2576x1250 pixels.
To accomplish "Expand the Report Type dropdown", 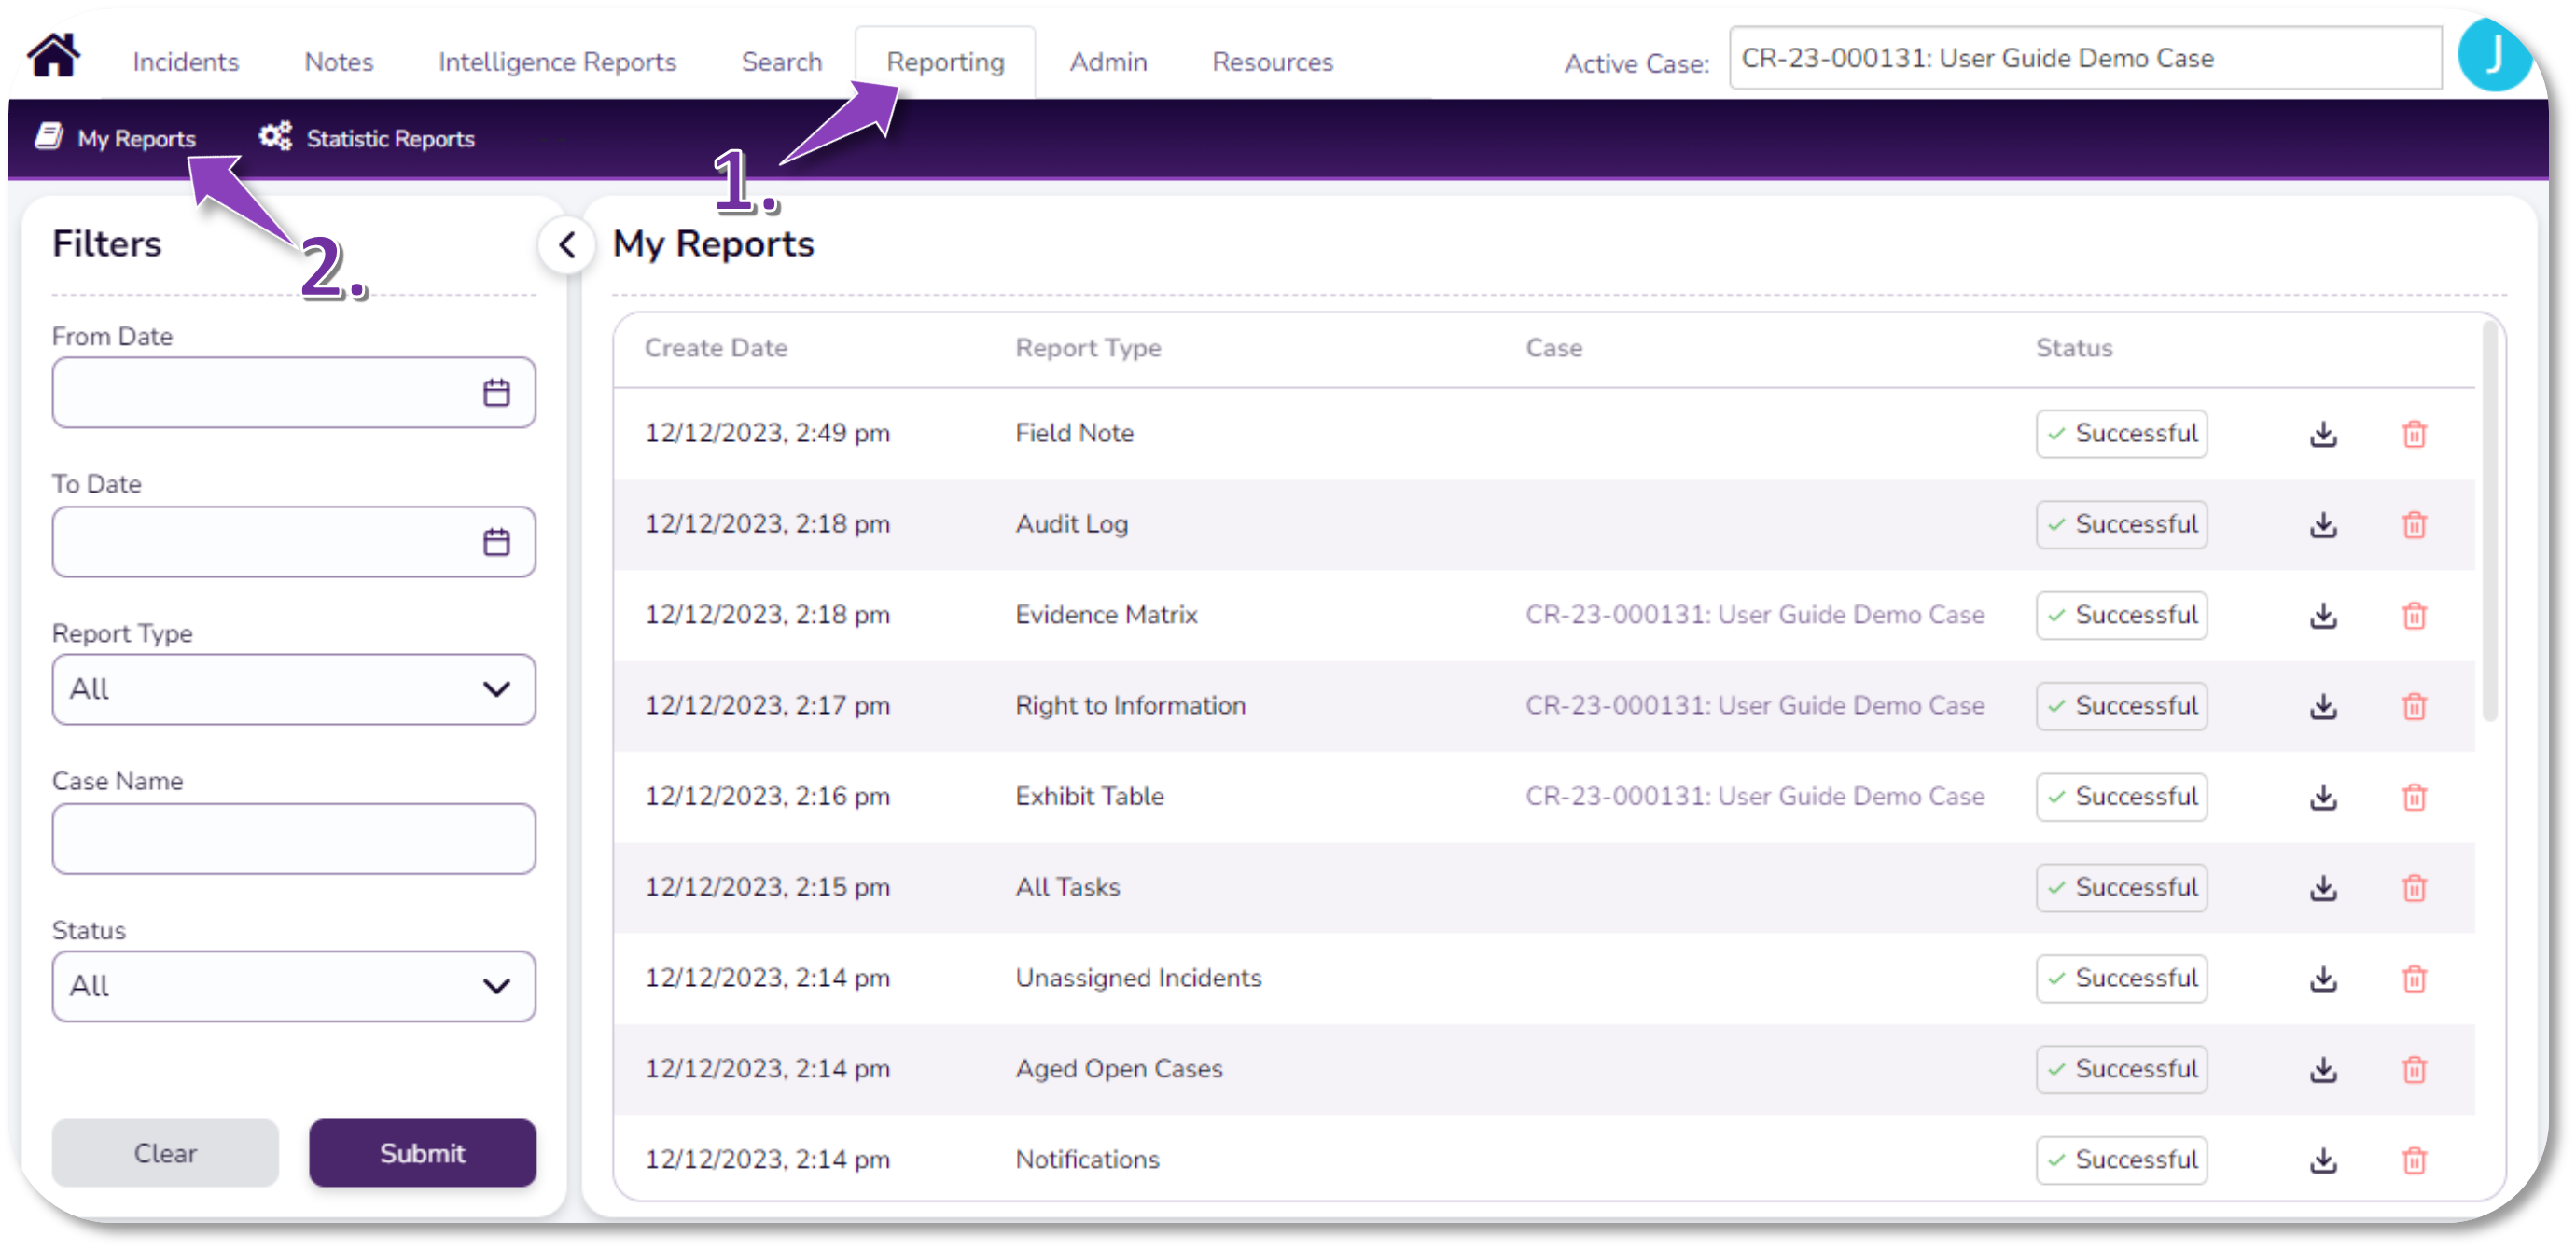I will tap(293, 689).
